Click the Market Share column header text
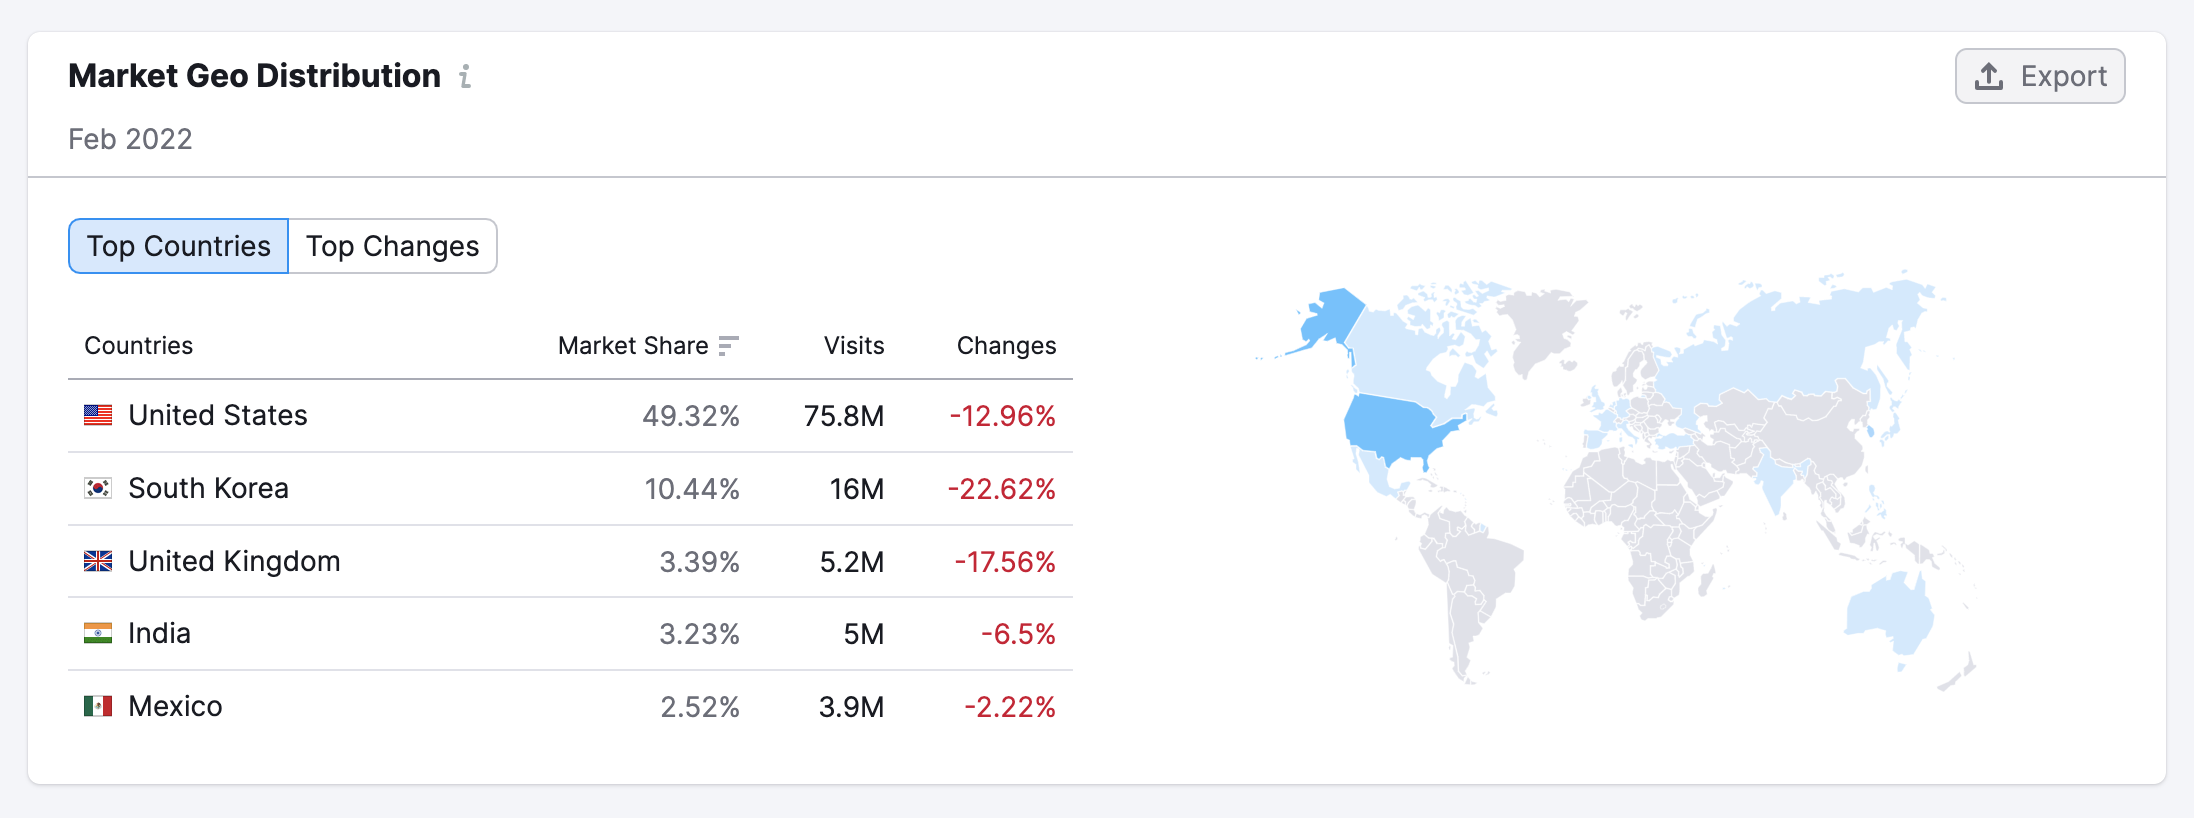Viewport: 2194px width, 818px height. tap(633, 346)
